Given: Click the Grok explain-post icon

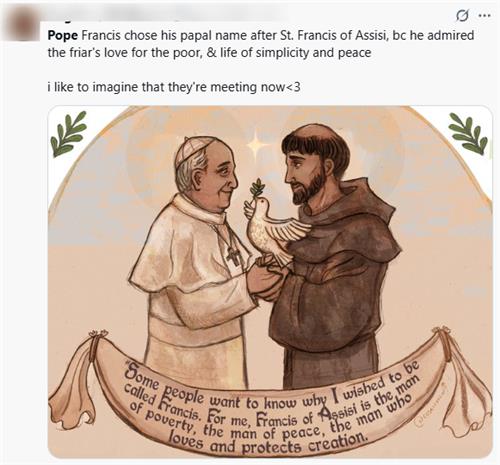Looking at the screenshot, I should click(462, 15).
